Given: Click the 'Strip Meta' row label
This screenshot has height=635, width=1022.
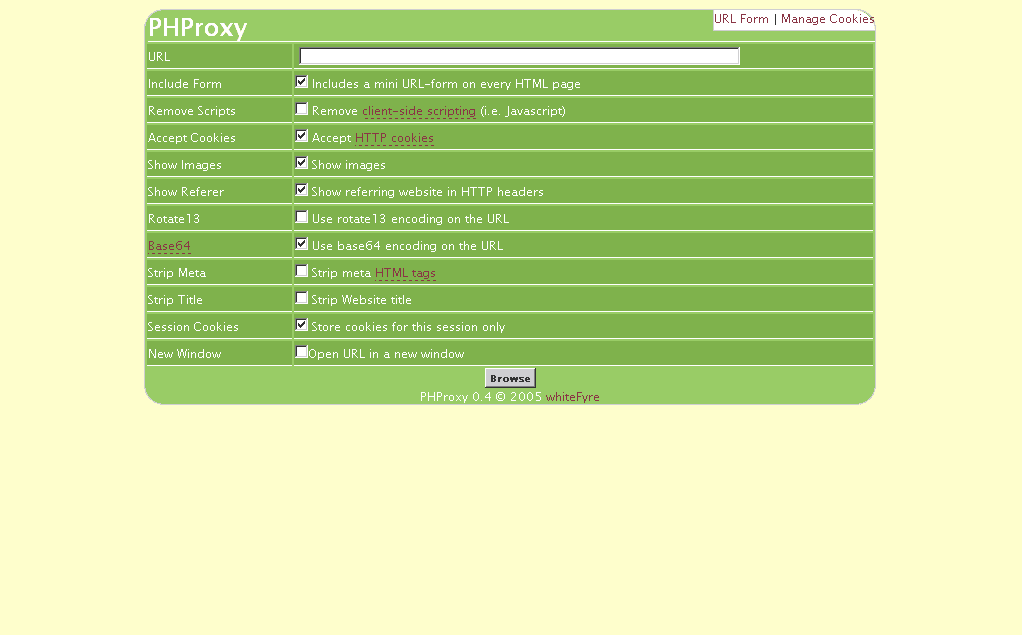Looking at the screenshot, I should tap(177, 273).
